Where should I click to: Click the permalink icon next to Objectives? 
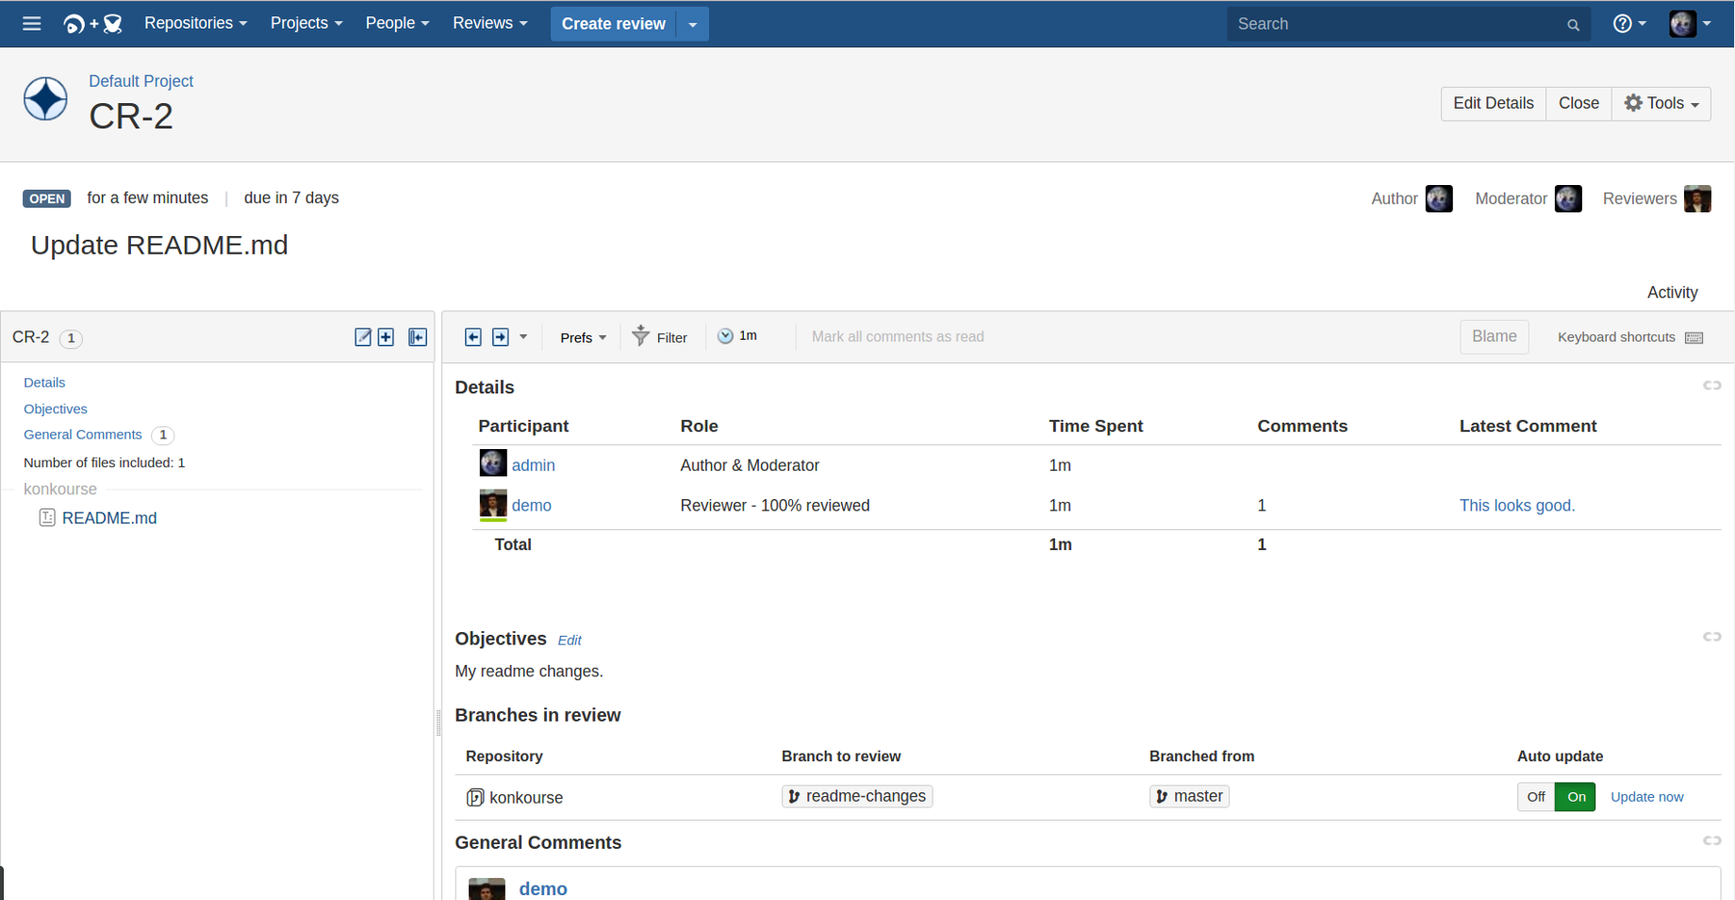click(x=1712, y=636)
